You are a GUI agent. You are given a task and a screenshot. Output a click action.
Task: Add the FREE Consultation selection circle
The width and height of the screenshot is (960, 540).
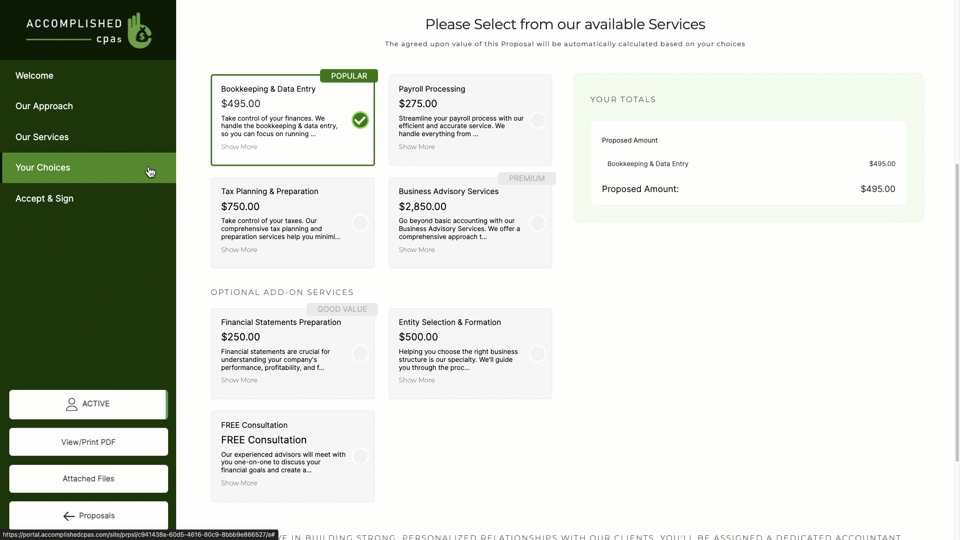click(360, 457)
